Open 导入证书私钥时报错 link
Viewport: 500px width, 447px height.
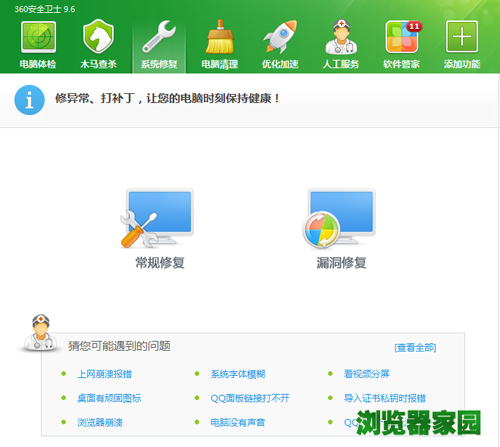coord(385,398)
